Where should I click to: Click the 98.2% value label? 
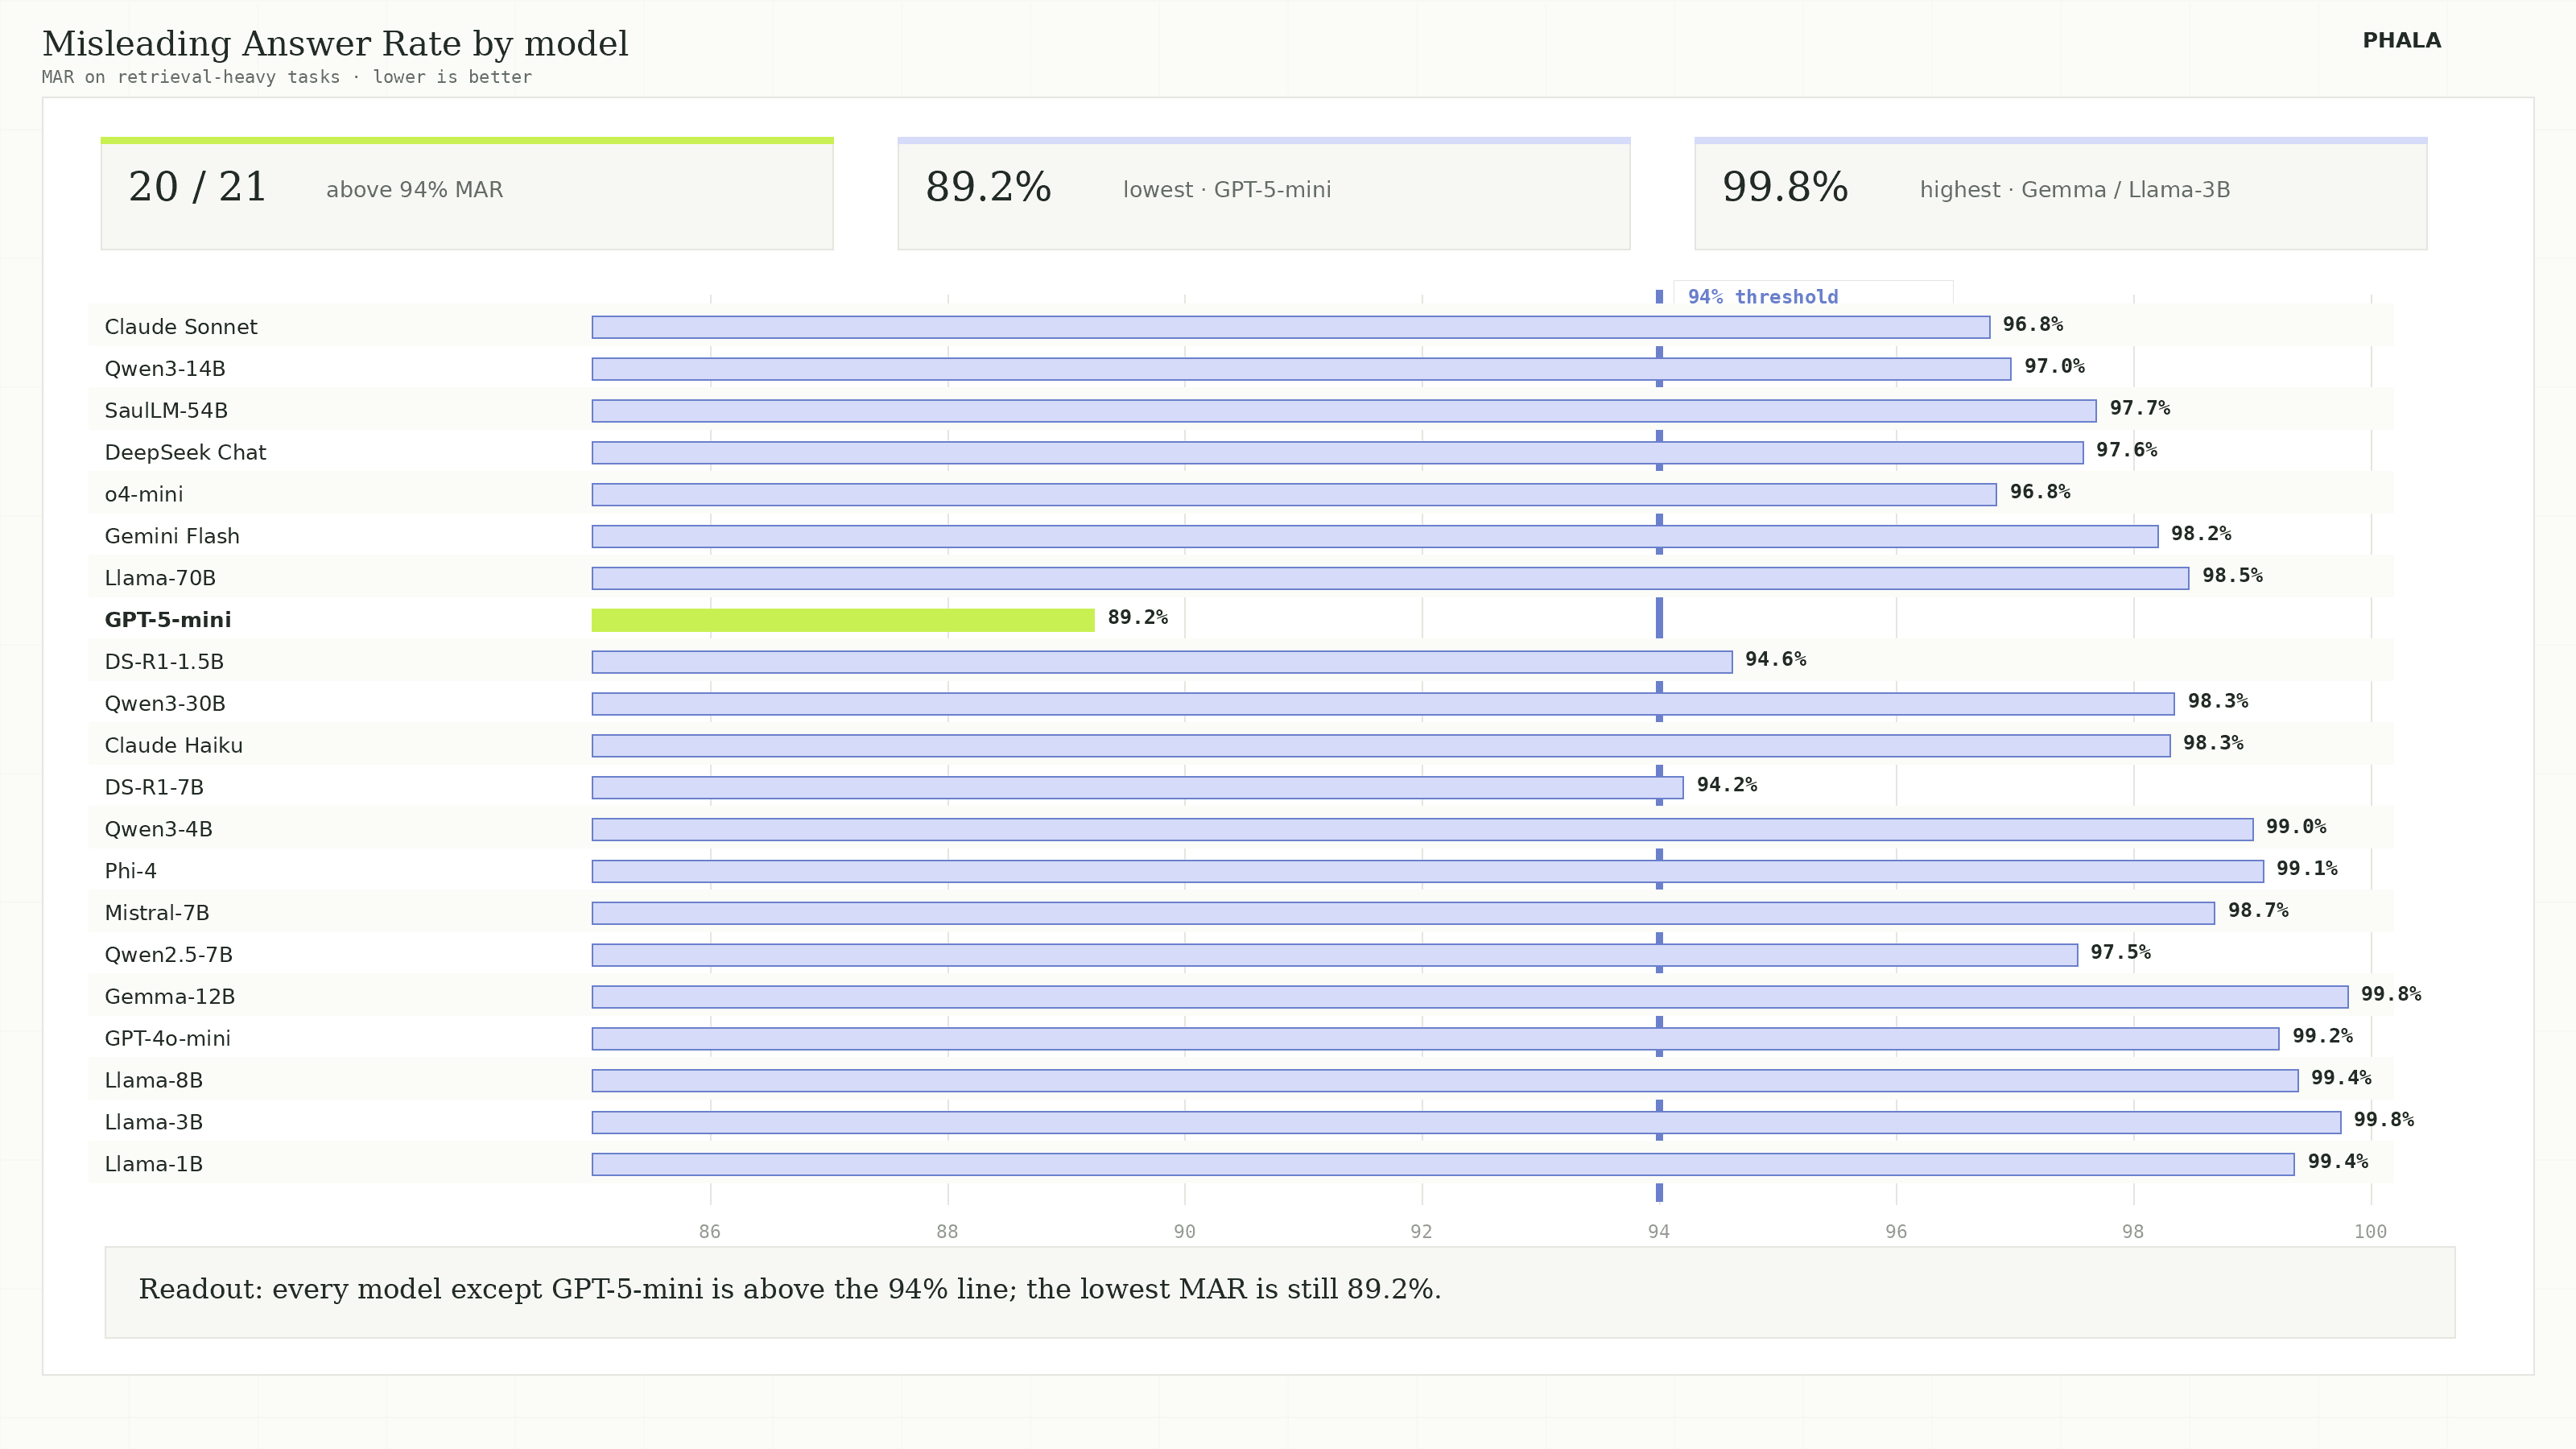coord(2201,534)
